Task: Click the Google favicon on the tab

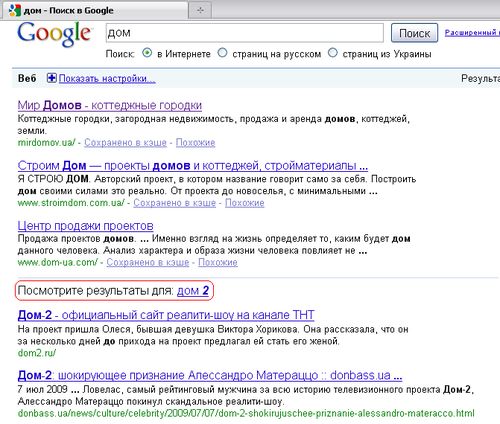Action: pos(15,10)
